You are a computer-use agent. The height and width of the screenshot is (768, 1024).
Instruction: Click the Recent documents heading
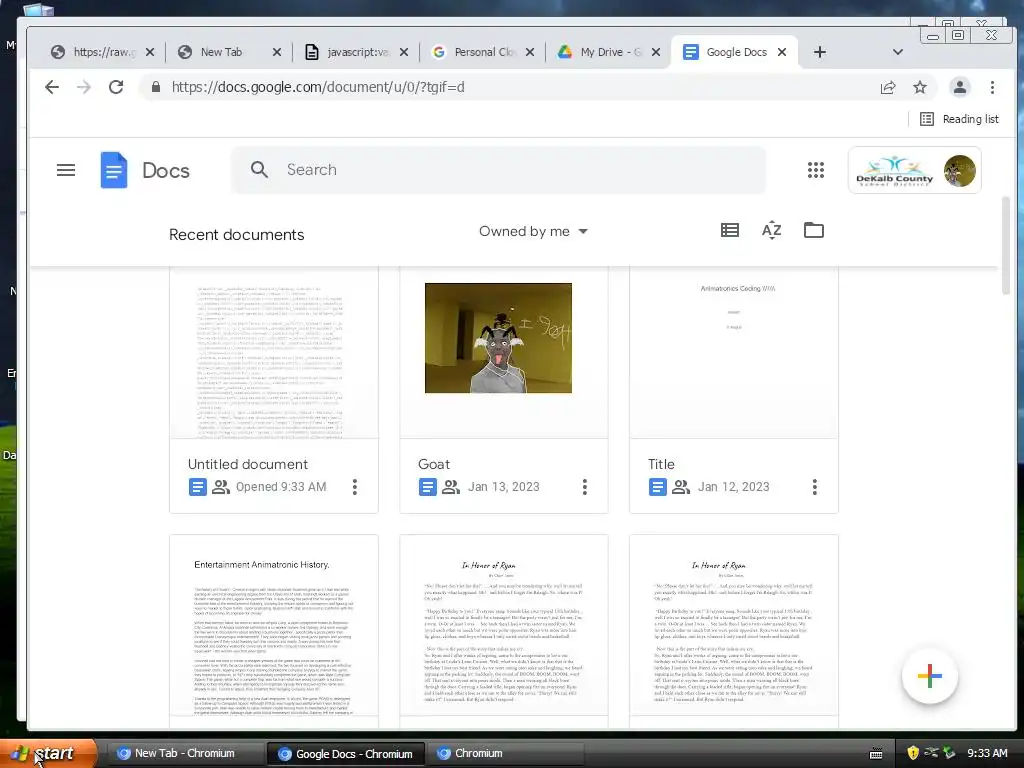[x=236, y=234]
